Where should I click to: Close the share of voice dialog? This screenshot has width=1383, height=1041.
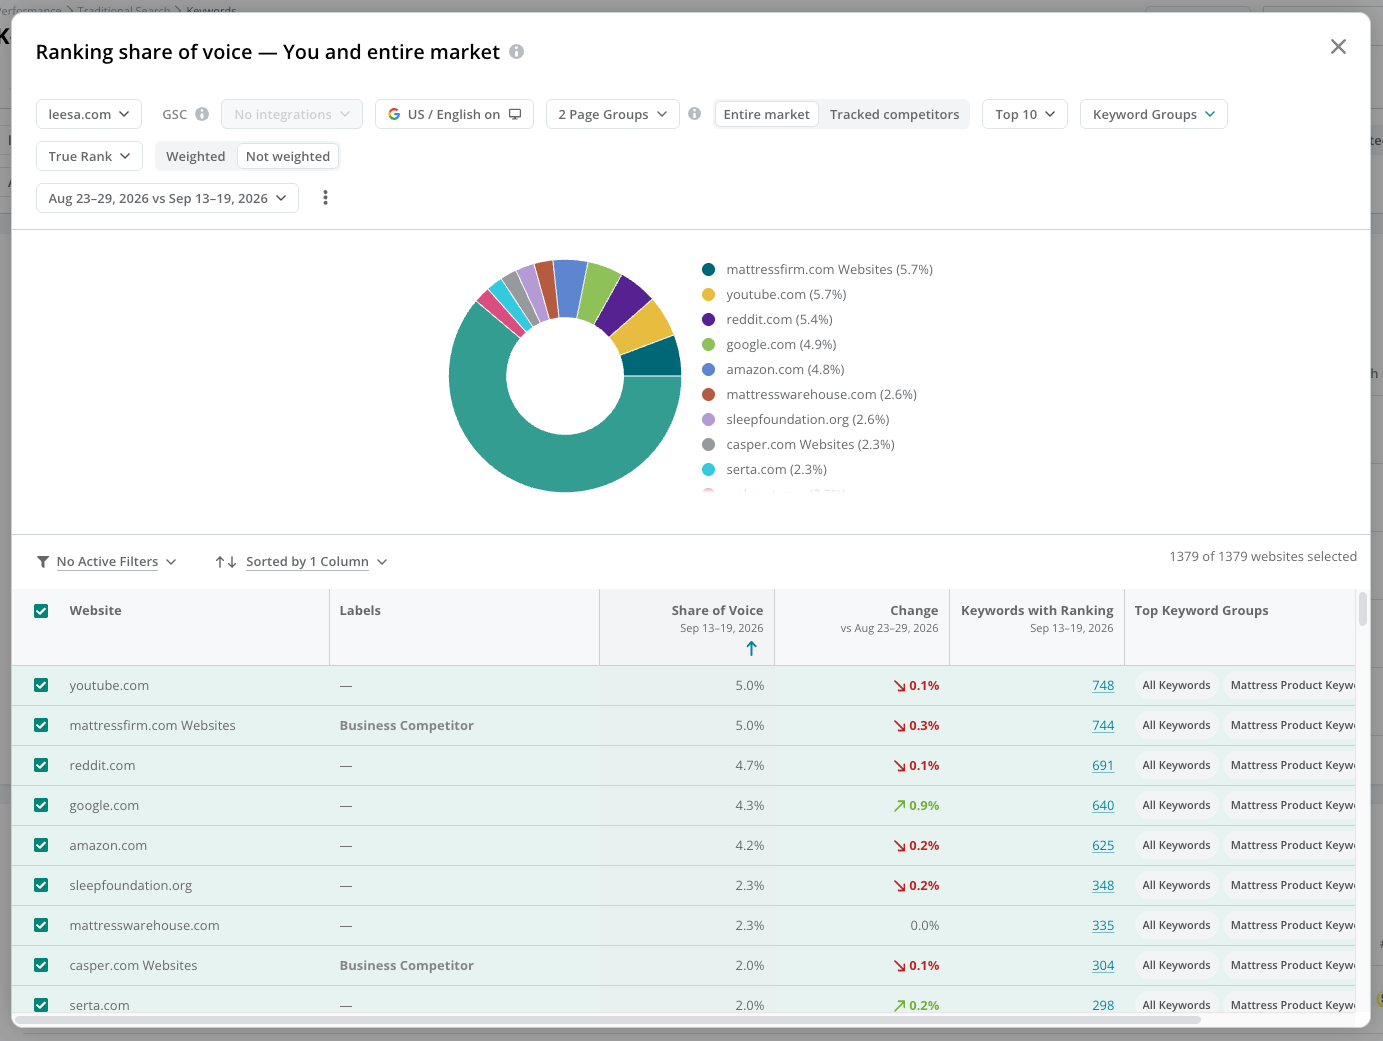tap(1338, 47)
